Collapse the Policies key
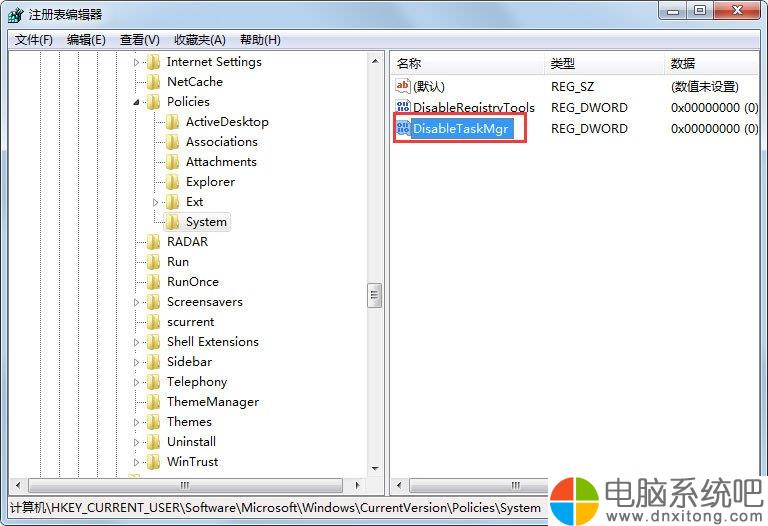 tap(136, 102)
